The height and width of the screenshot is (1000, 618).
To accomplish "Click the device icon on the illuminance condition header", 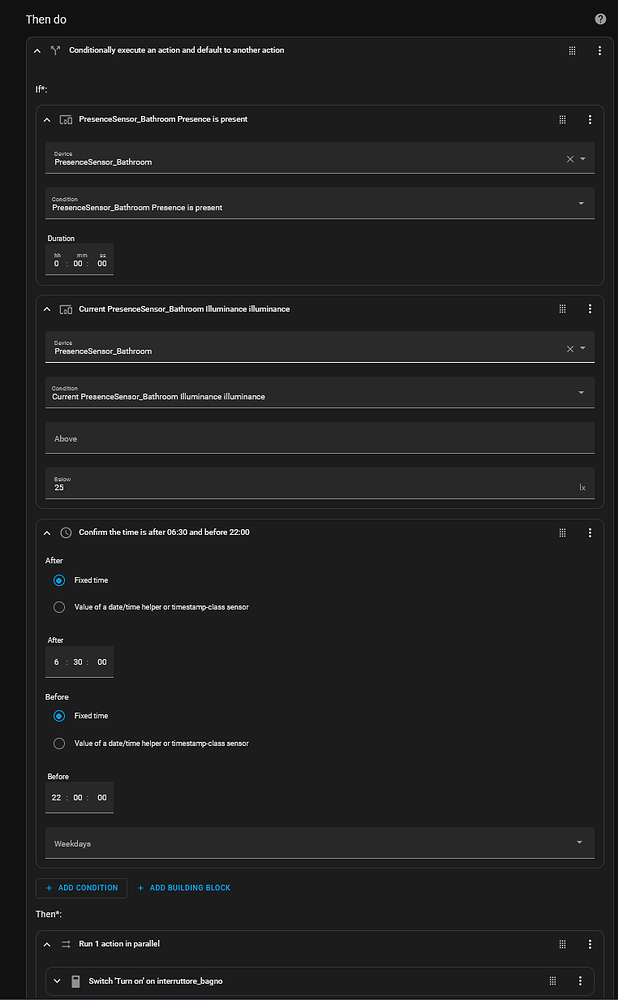I will pyautogui.click(x=64, y=308).
